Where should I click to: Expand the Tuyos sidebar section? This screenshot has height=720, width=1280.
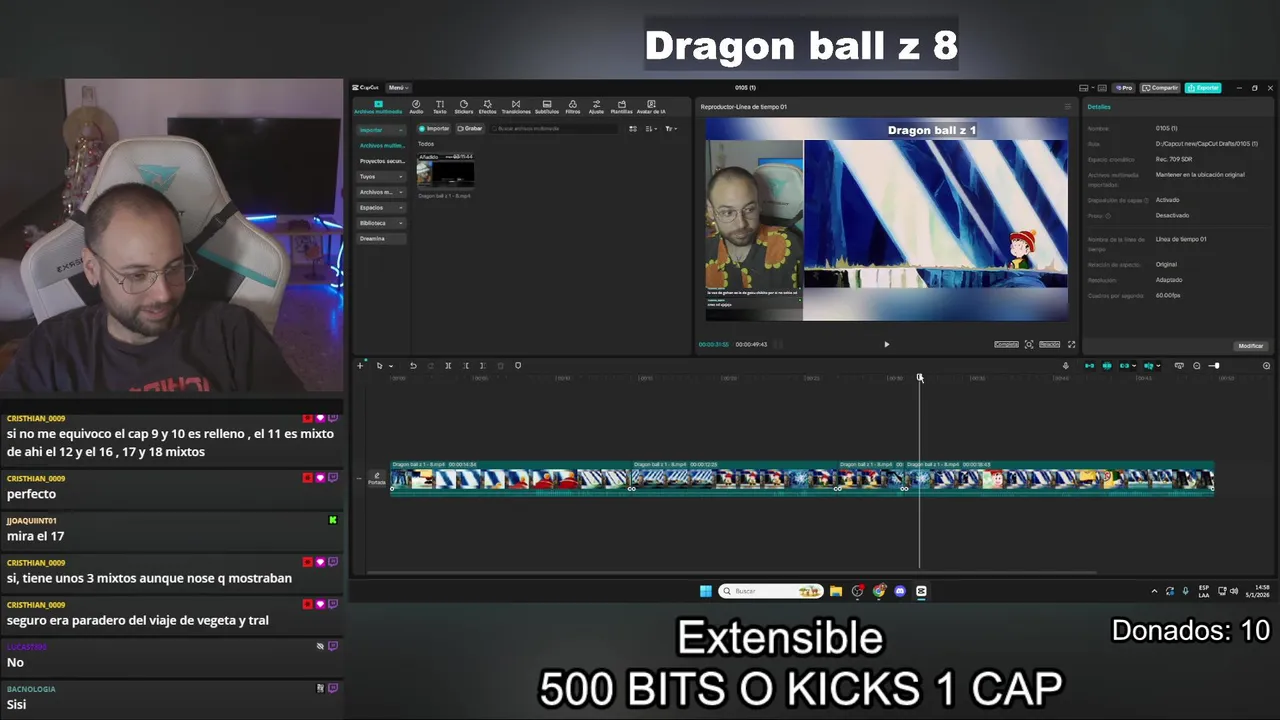(381, 176)
